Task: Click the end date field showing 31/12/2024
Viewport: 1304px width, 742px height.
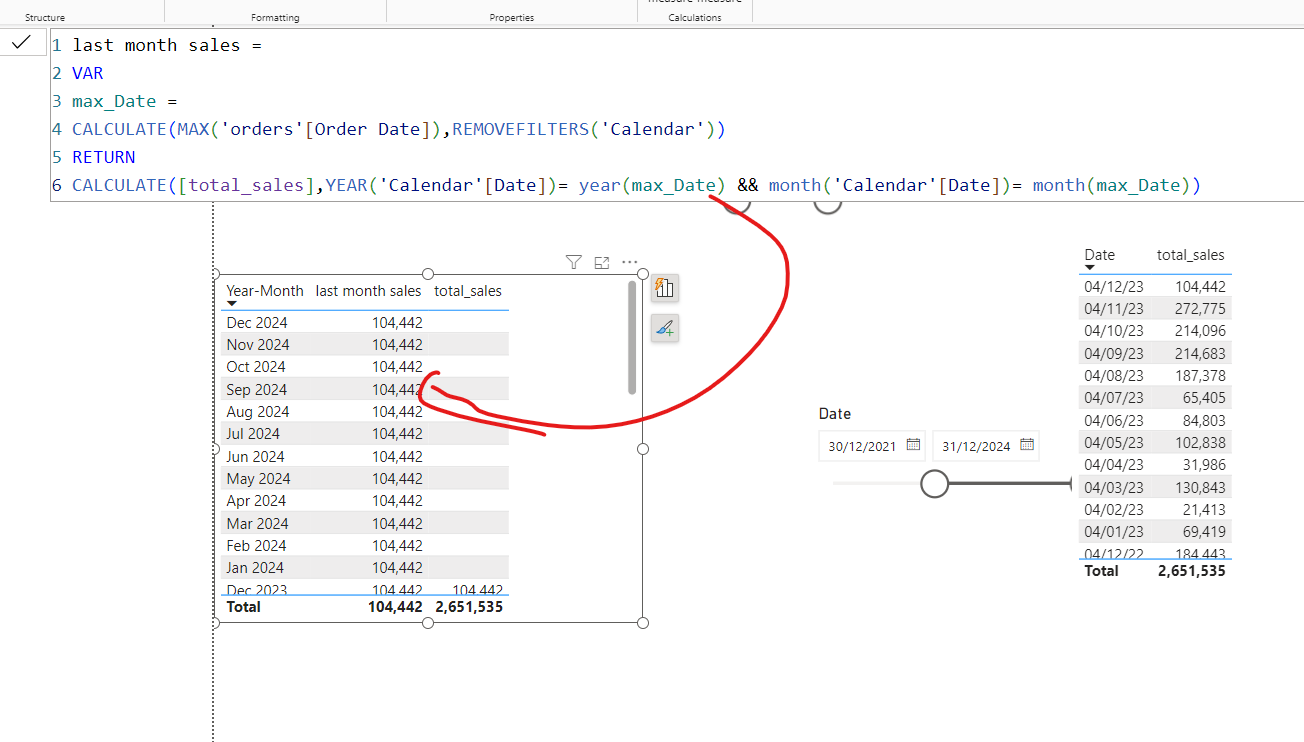Action: click(985, 446)
